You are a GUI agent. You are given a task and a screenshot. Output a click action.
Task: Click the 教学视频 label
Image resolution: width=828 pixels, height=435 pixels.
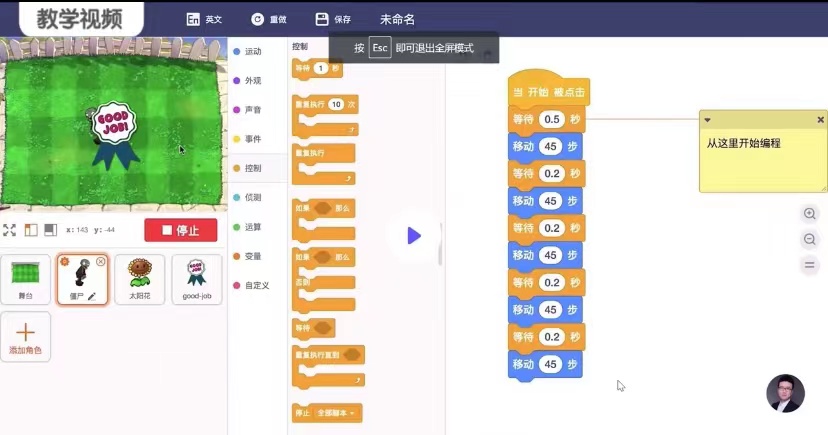80,19
